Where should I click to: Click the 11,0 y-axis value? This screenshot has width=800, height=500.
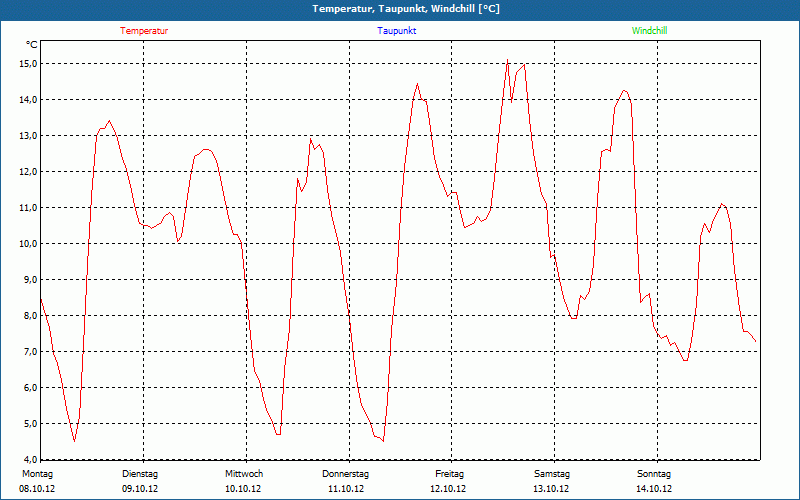click(28, 208)
